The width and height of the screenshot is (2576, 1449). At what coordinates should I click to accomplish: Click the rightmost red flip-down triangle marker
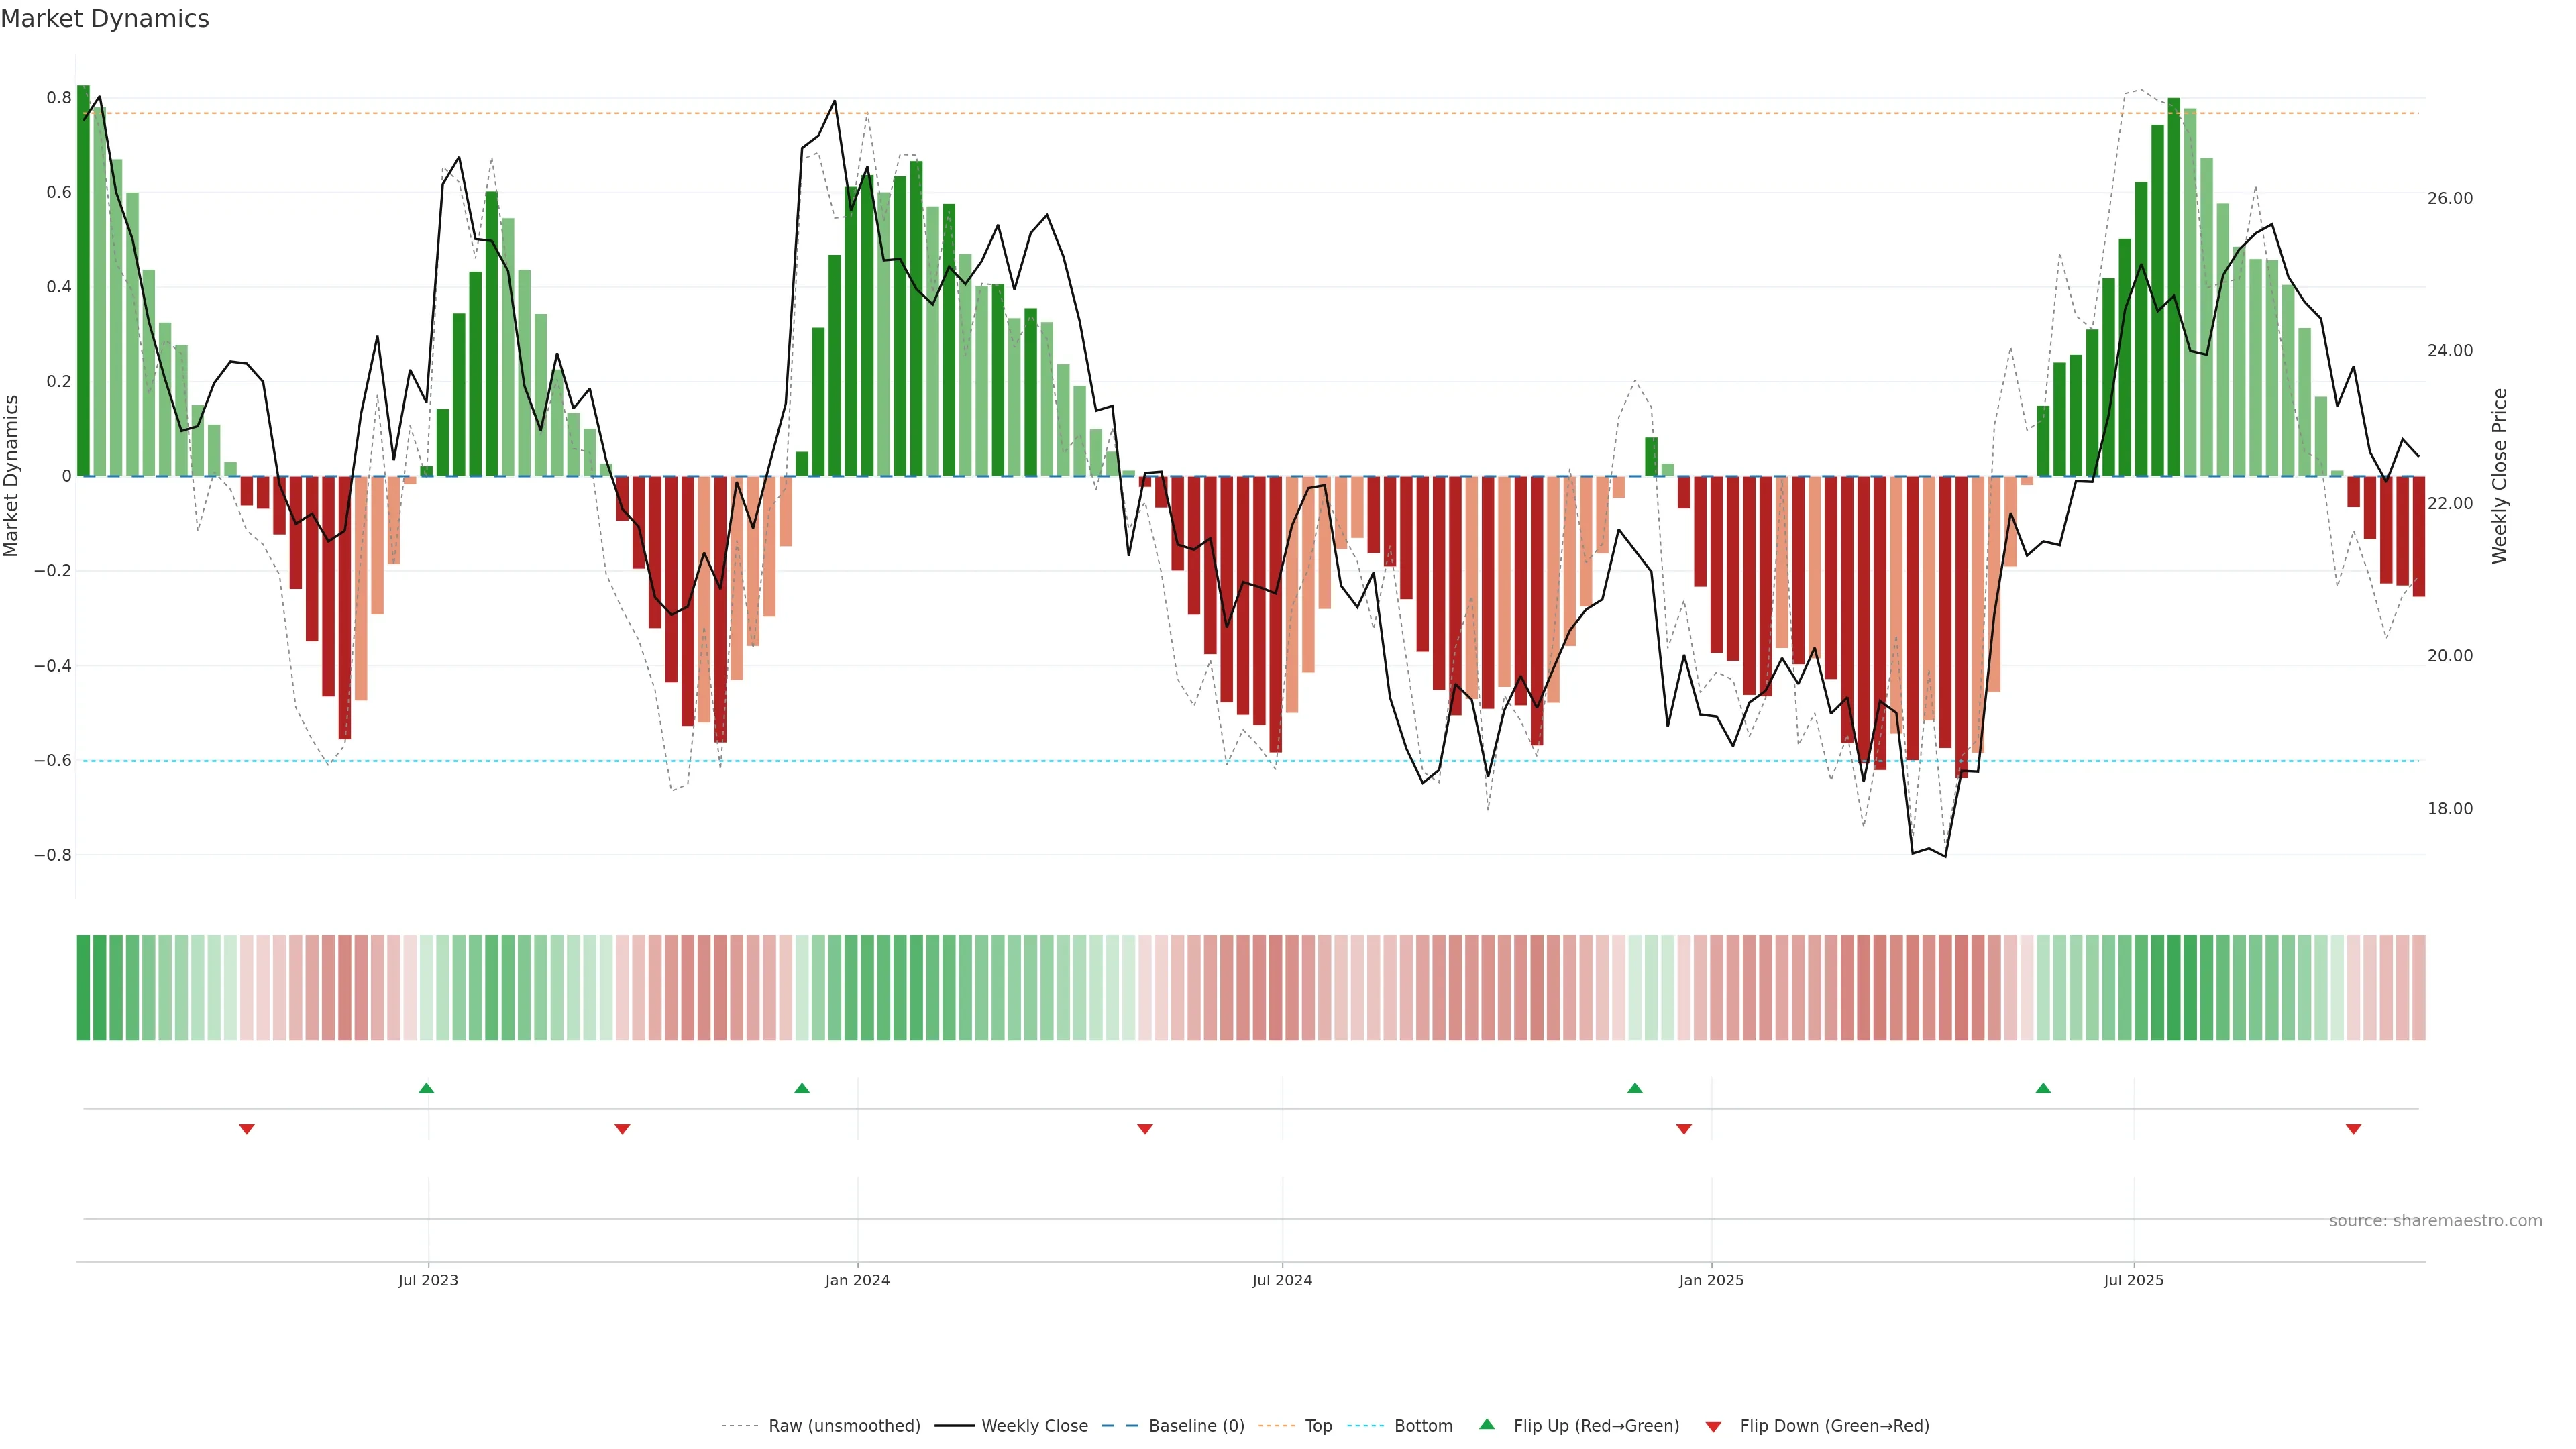(2353, 1129)
